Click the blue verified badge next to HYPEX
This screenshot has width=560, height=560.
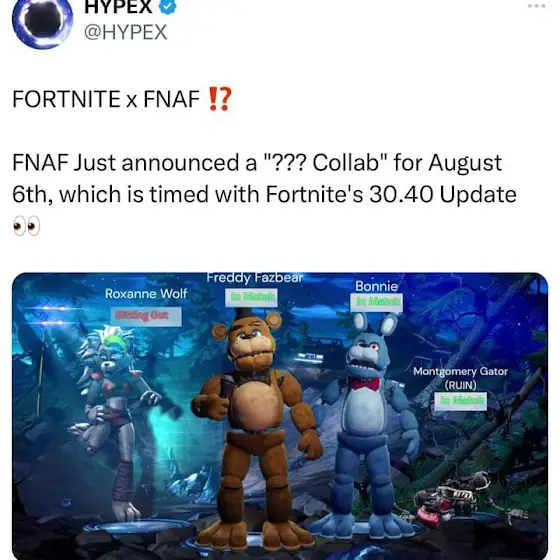pyautogui.click(x=167, y=6)
